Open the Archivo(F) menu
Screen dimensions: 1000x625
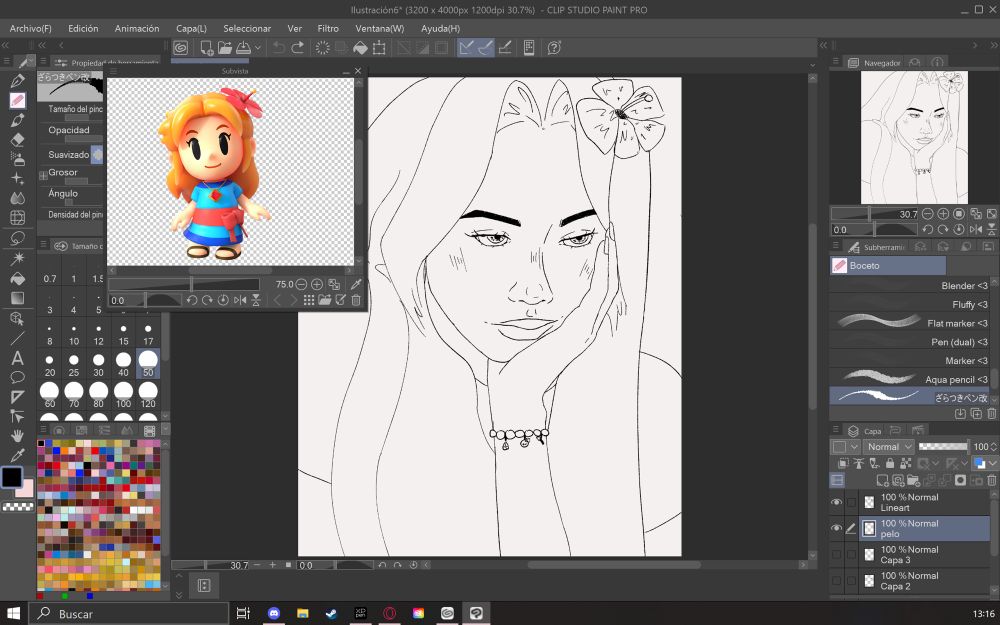pos(31,29)
